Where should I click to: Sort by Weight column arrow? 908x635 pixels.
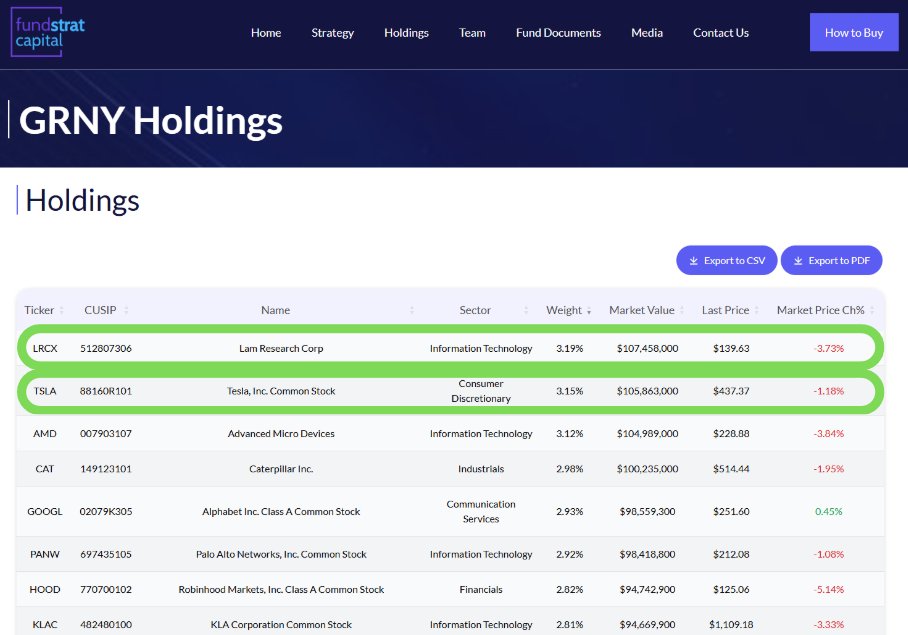click(x=589, y=311)
